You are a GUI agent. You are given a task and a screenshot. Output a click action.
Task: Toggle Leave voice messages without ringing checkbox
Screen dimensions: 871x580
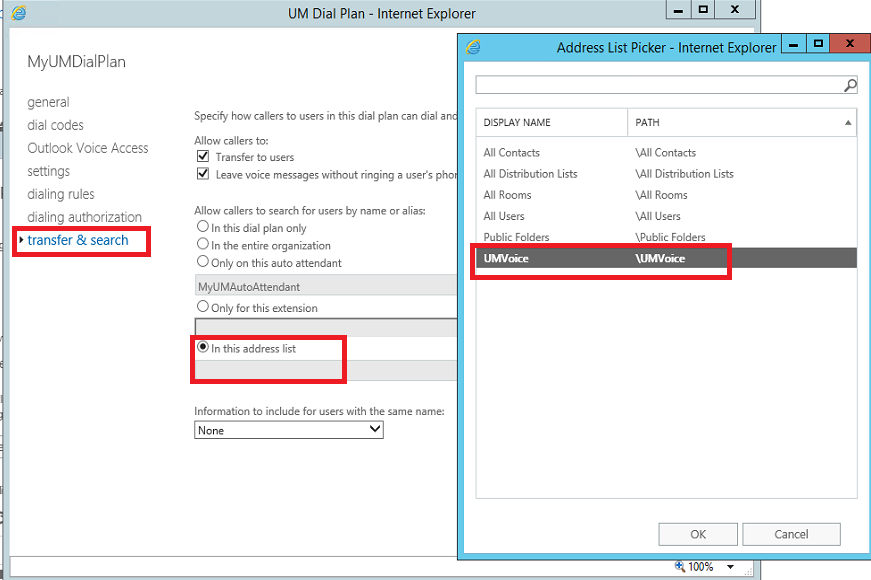(x=202, y=174)
